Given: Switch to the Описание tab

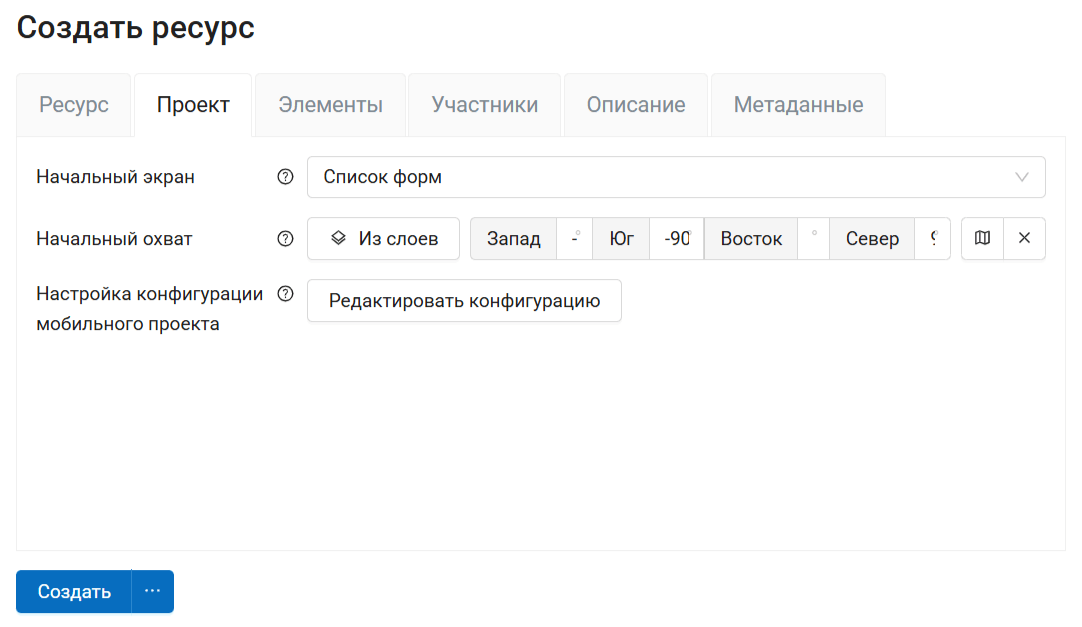Looking at the screenshot, I should tap(636, 105).
